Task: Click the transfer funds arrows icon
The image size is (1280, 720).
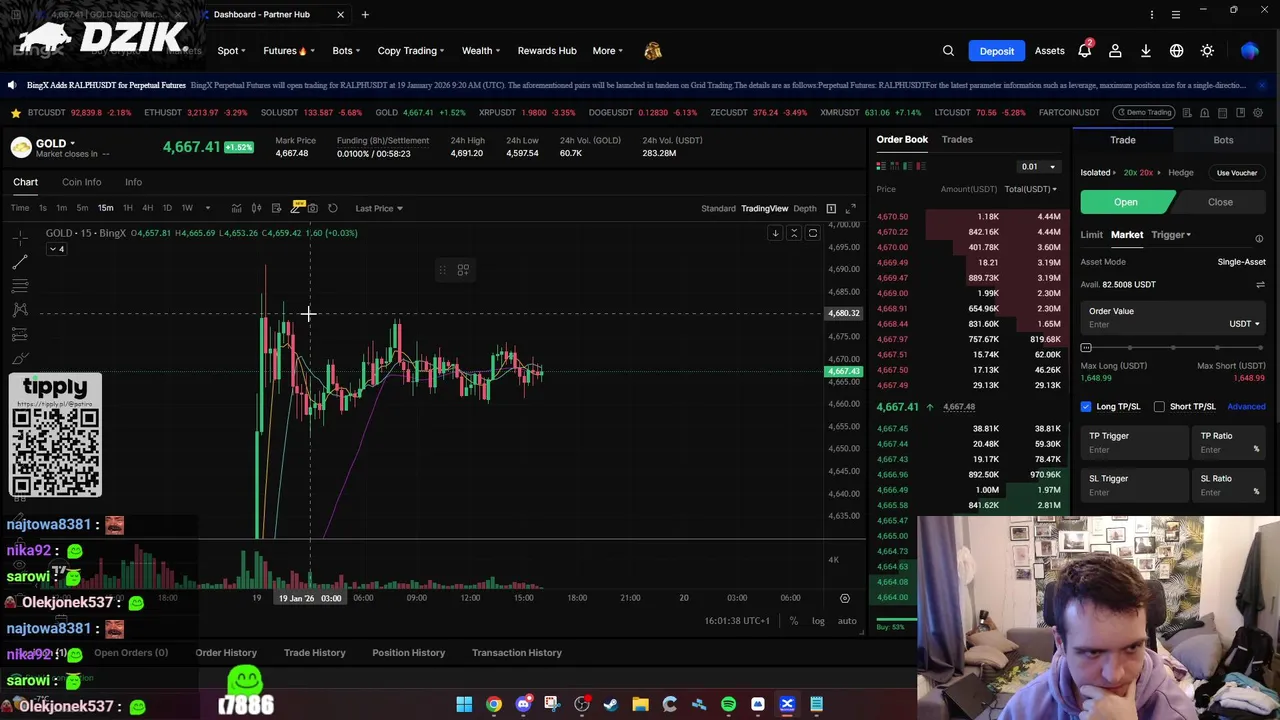Action: (1260, 285)
